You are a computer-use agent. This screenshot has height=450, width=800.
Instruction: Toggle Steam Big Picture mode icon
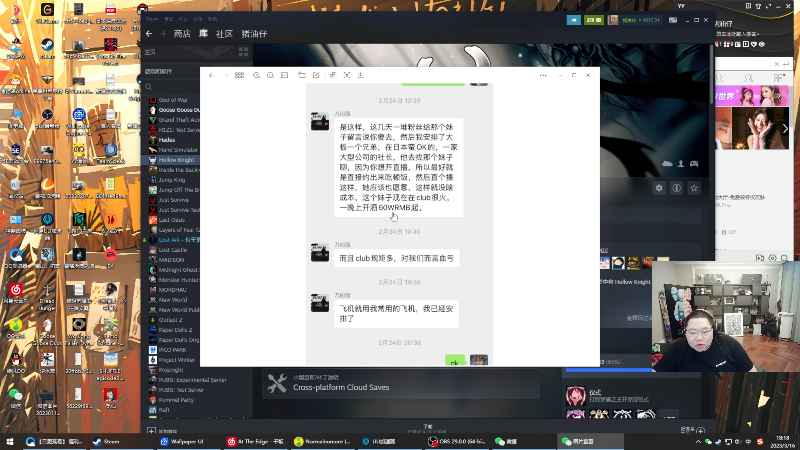point(673,20)
